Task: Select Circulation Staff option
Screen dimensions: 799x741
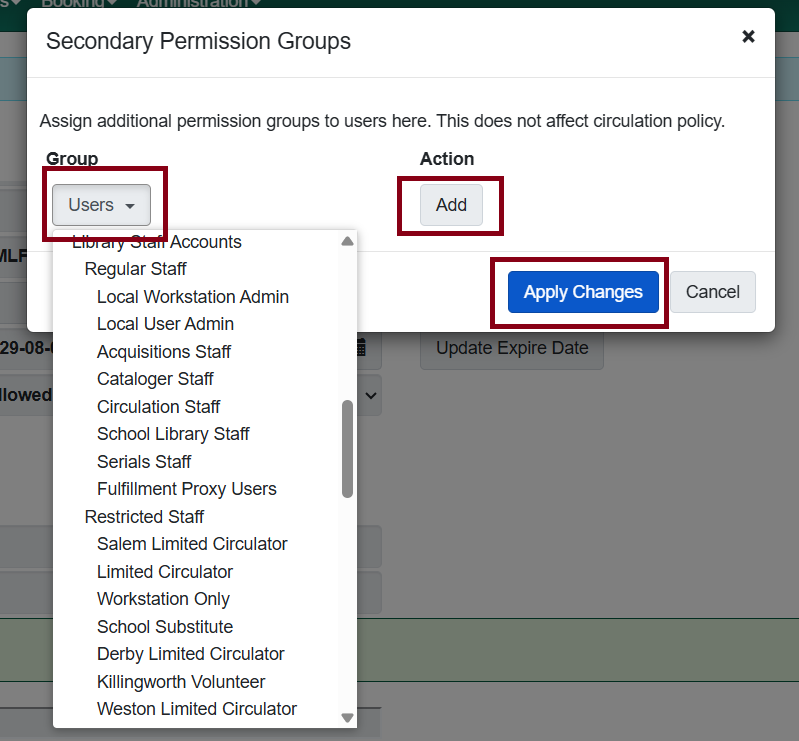Action: point(158,407)
